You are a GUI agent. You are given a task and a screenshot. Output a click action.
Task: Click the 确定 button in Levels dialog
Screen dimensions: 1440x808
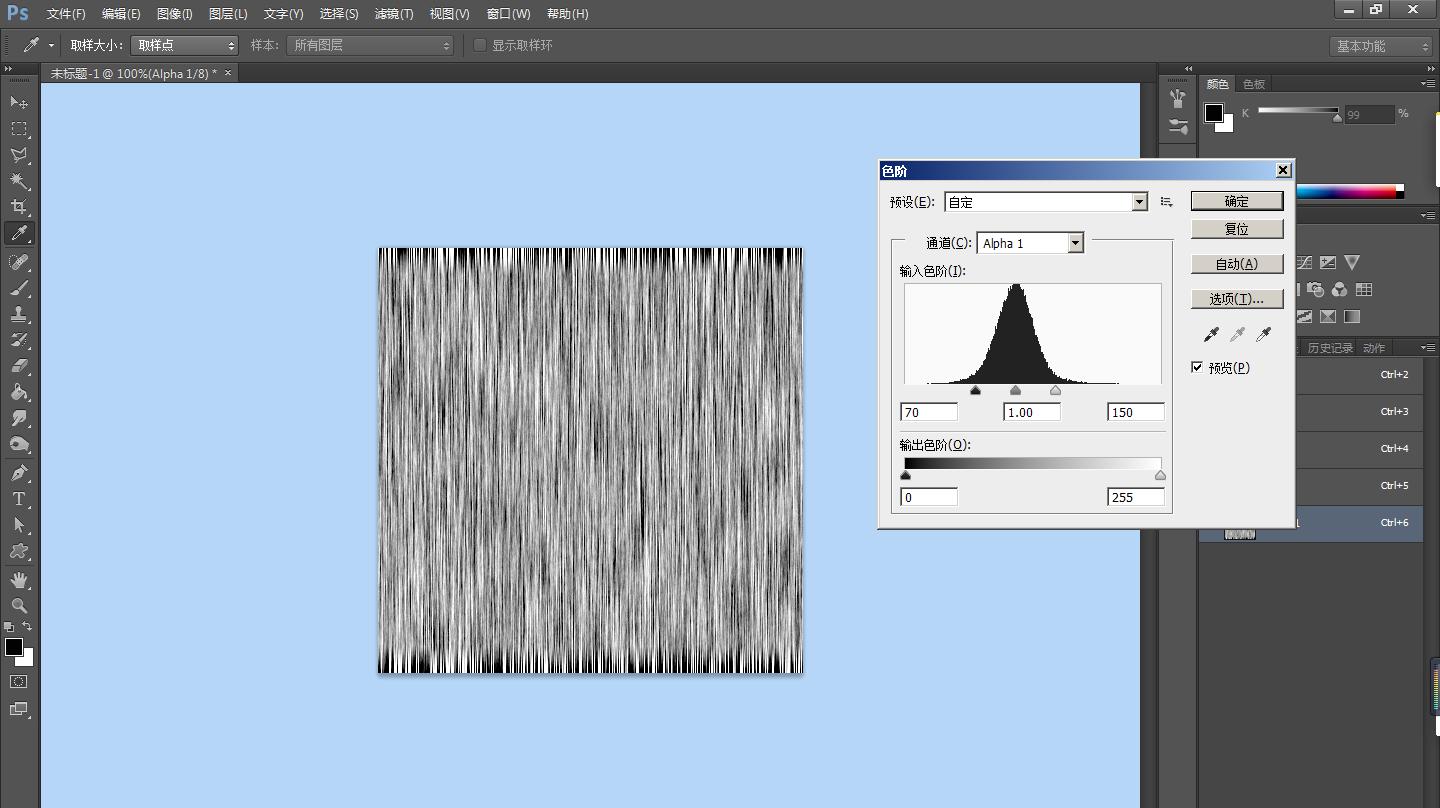coord(1236,201)
